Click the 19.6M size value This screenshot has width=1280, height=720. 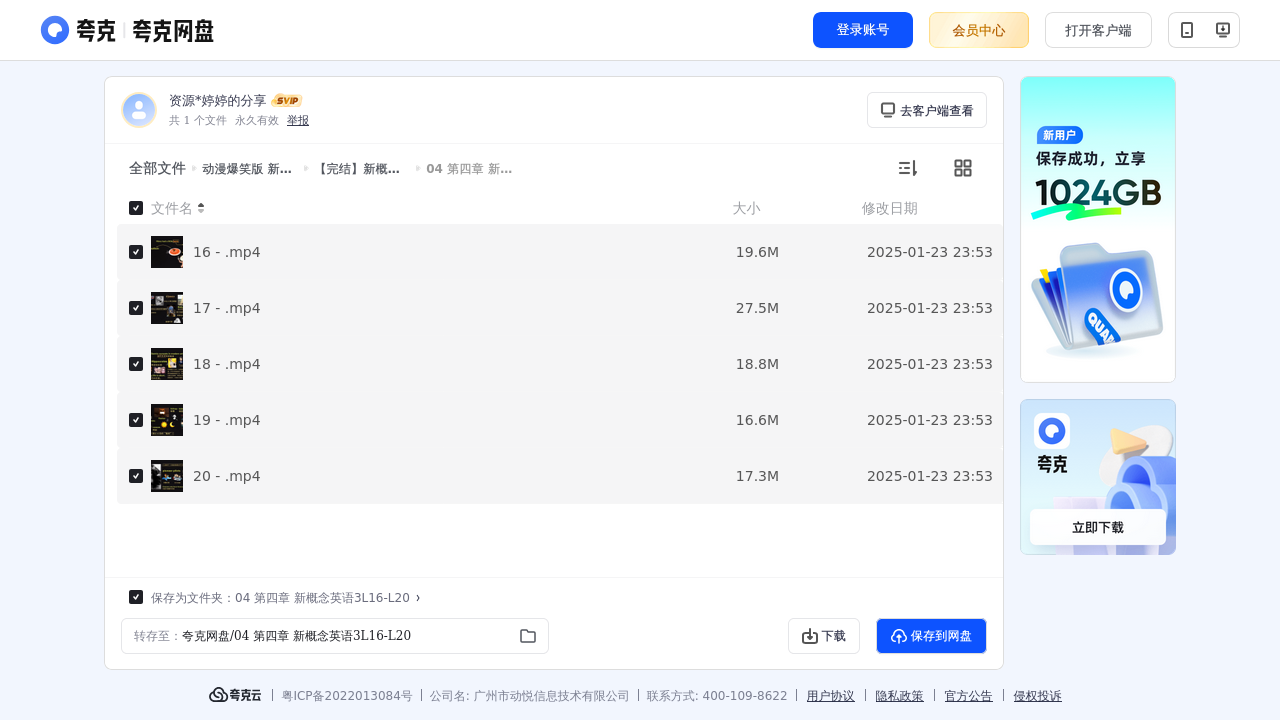tap(757, 252)
